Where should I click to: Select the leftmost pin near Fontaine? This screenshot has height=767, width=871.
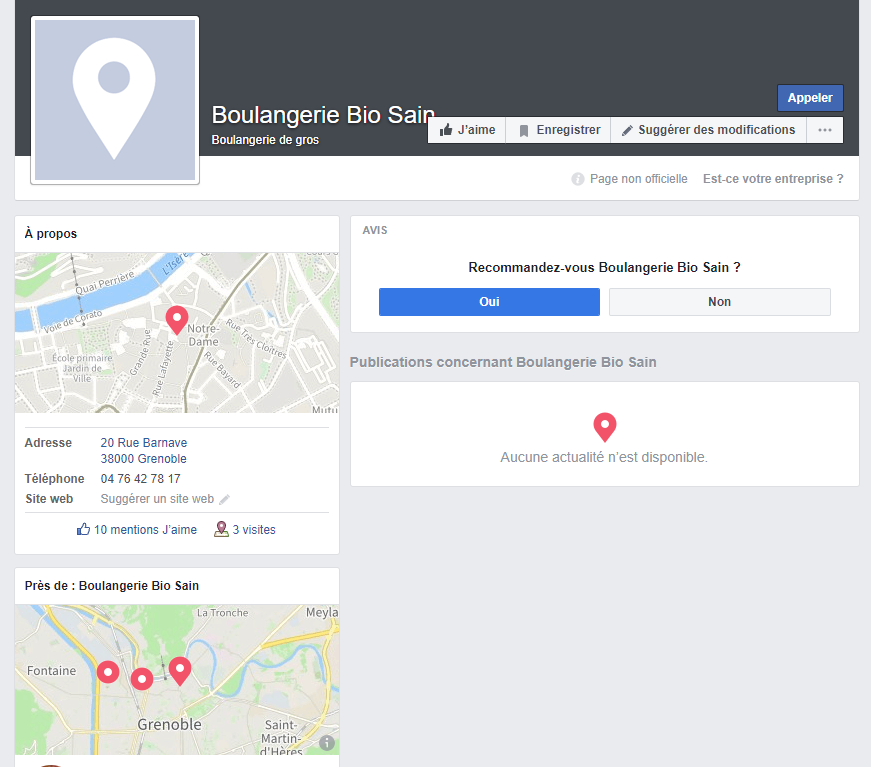pyautogui.click(x=108, y=672)
